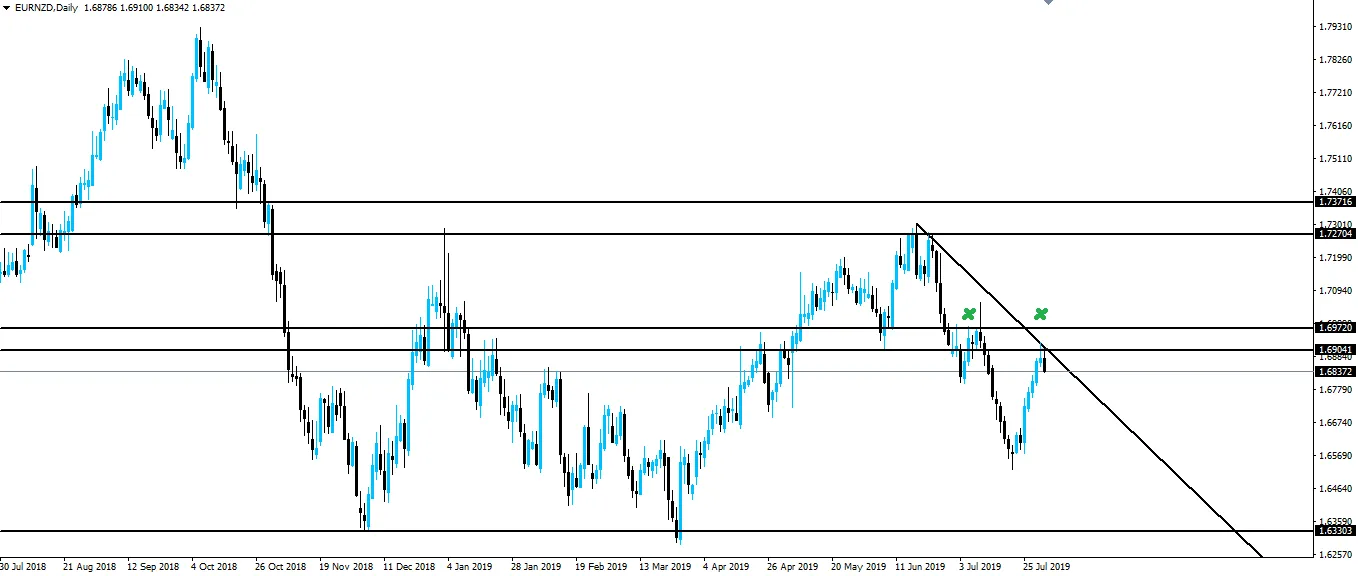The image size is (1358, 576).
Task: Click the 1.65690 price scale label
Action: (x=1336, y=456)
